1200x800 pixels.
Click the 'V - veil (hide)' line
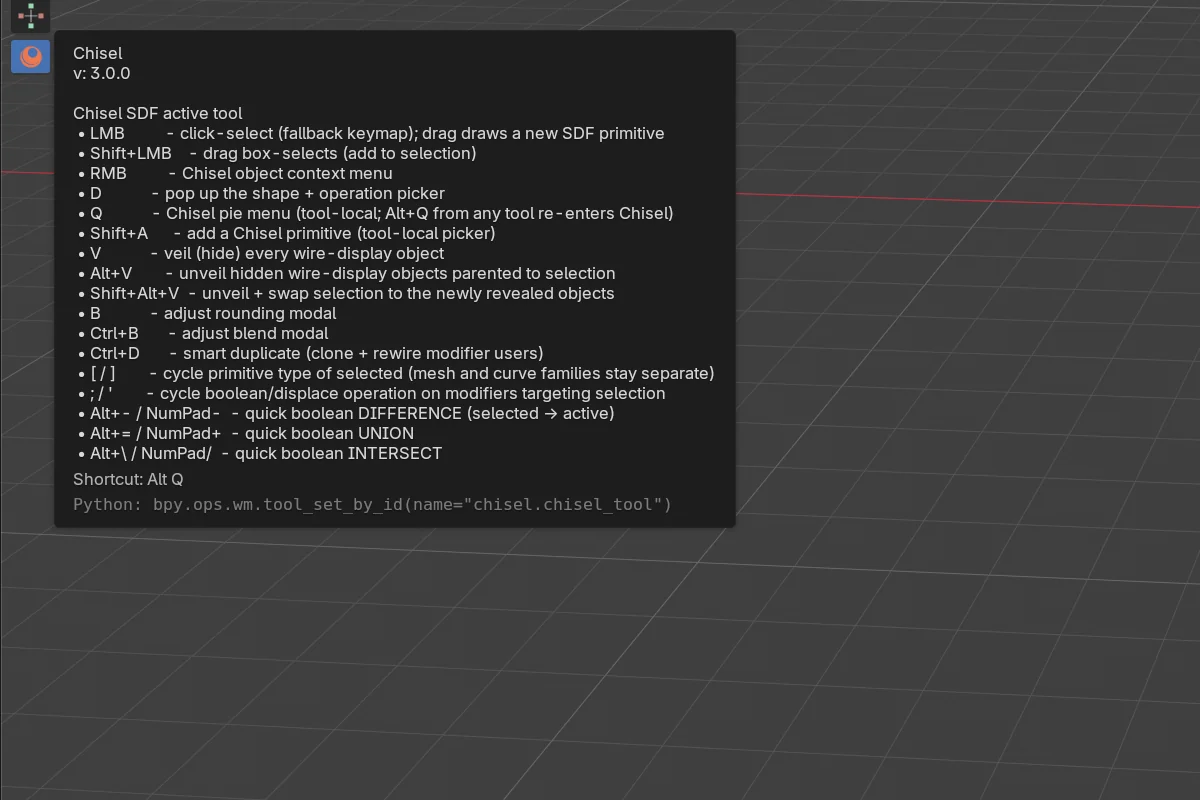pos(261,253)
